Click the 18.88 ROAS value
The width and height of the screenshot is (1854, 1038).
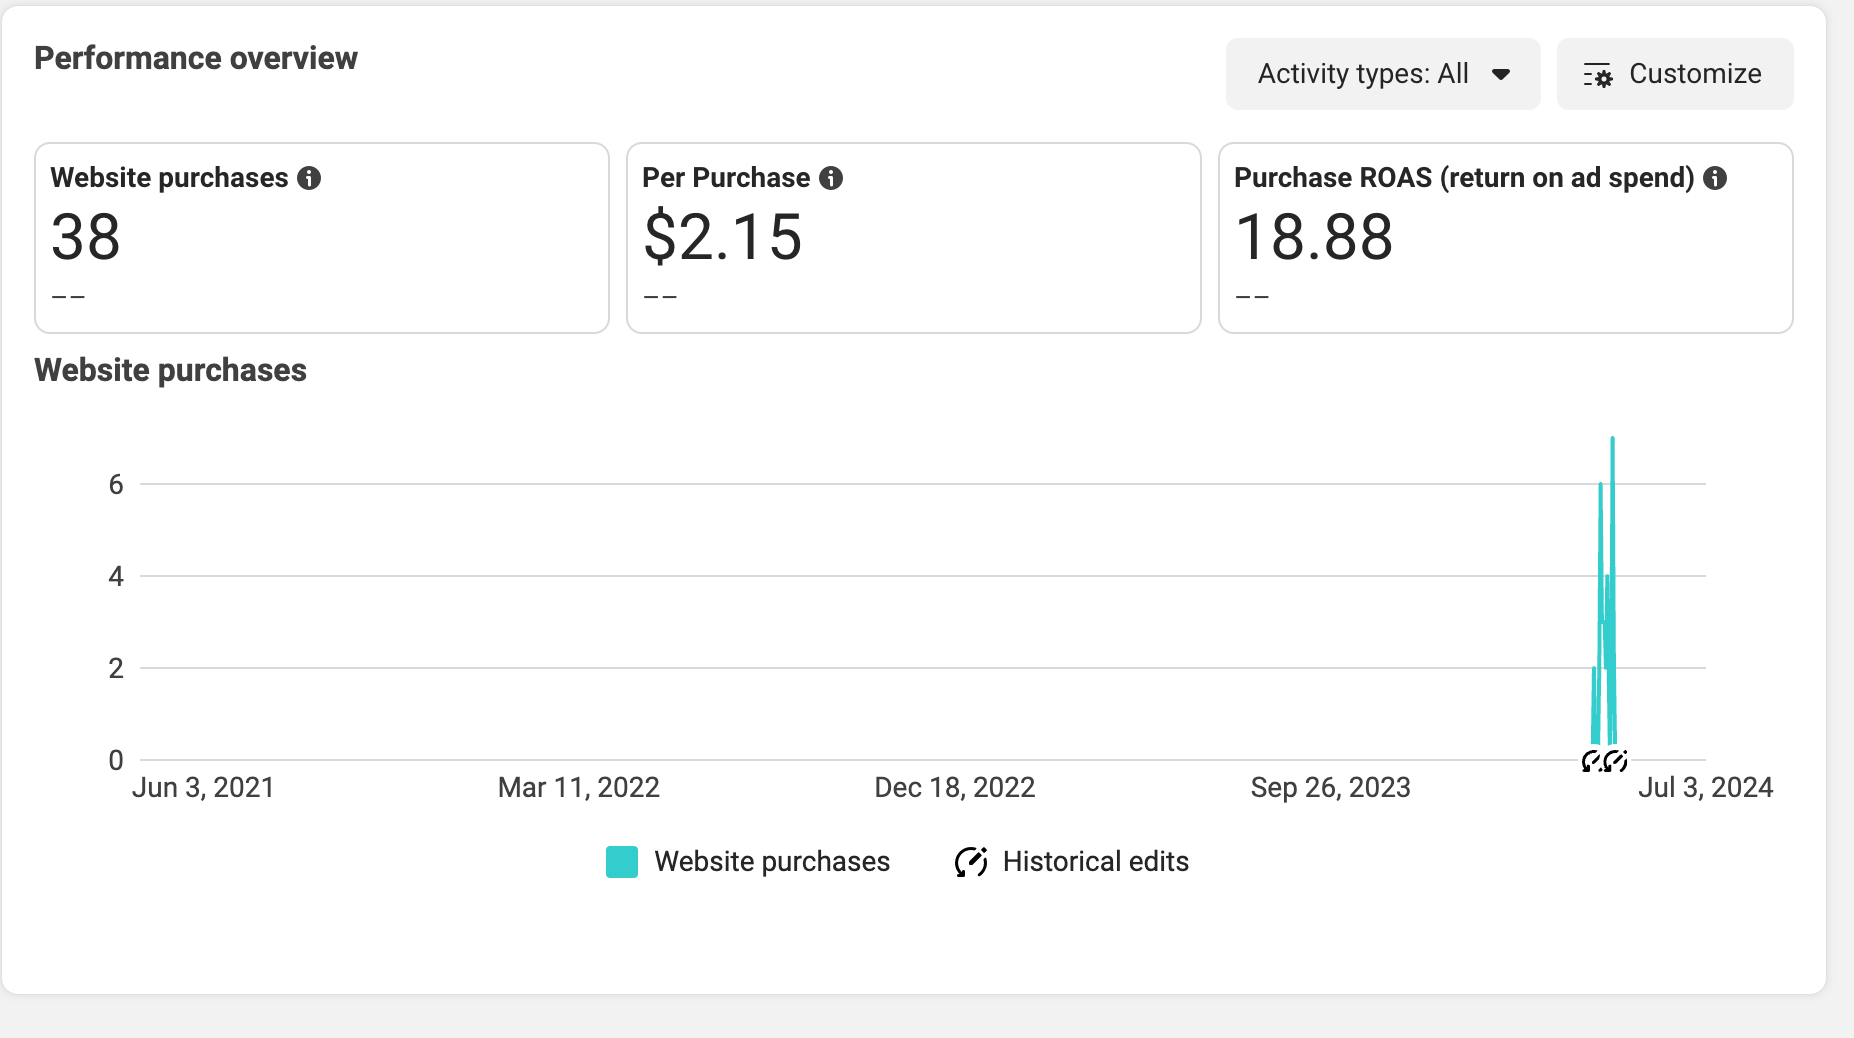[x=1314, y=238]
